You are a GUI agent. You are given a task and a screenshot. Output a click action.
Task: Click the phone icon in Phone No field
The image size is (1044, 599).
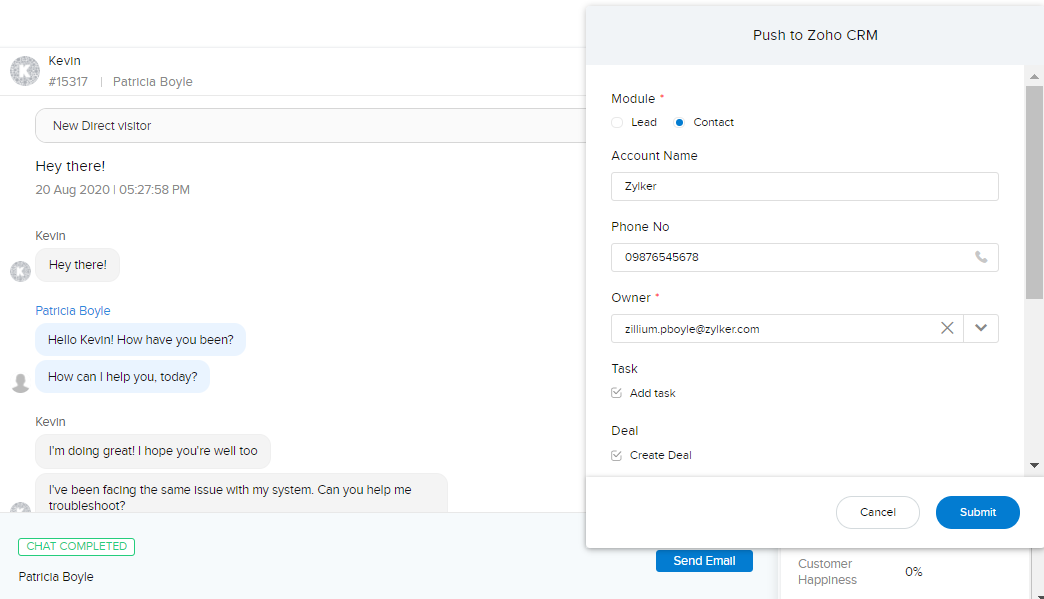pos(981,257)
